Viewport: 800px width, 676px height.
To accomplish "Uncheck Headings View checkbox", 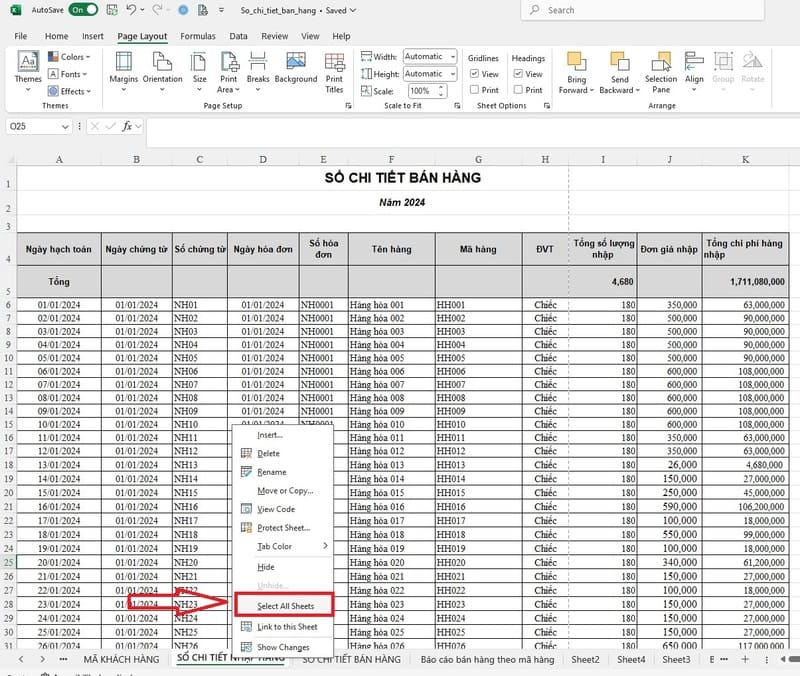I will click(518, 74).
